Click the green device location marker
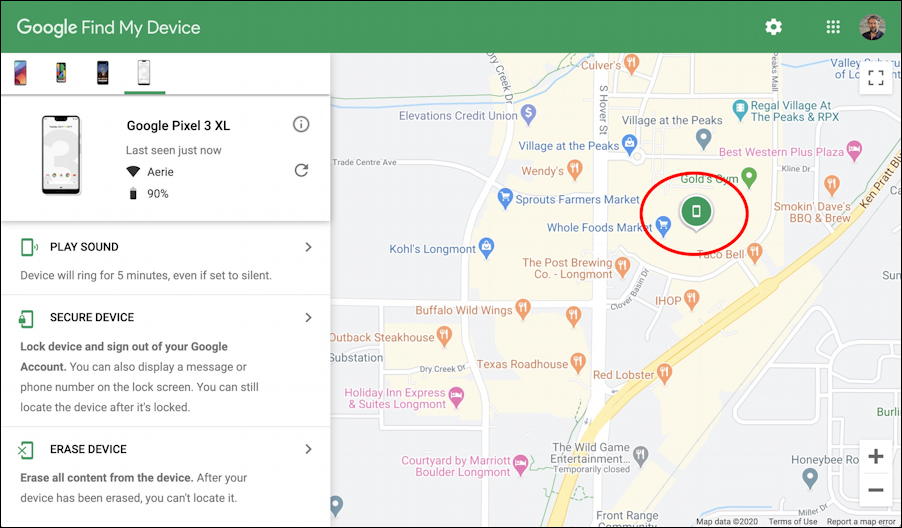Viewport: 902px width, 528px height. (696, 213)
